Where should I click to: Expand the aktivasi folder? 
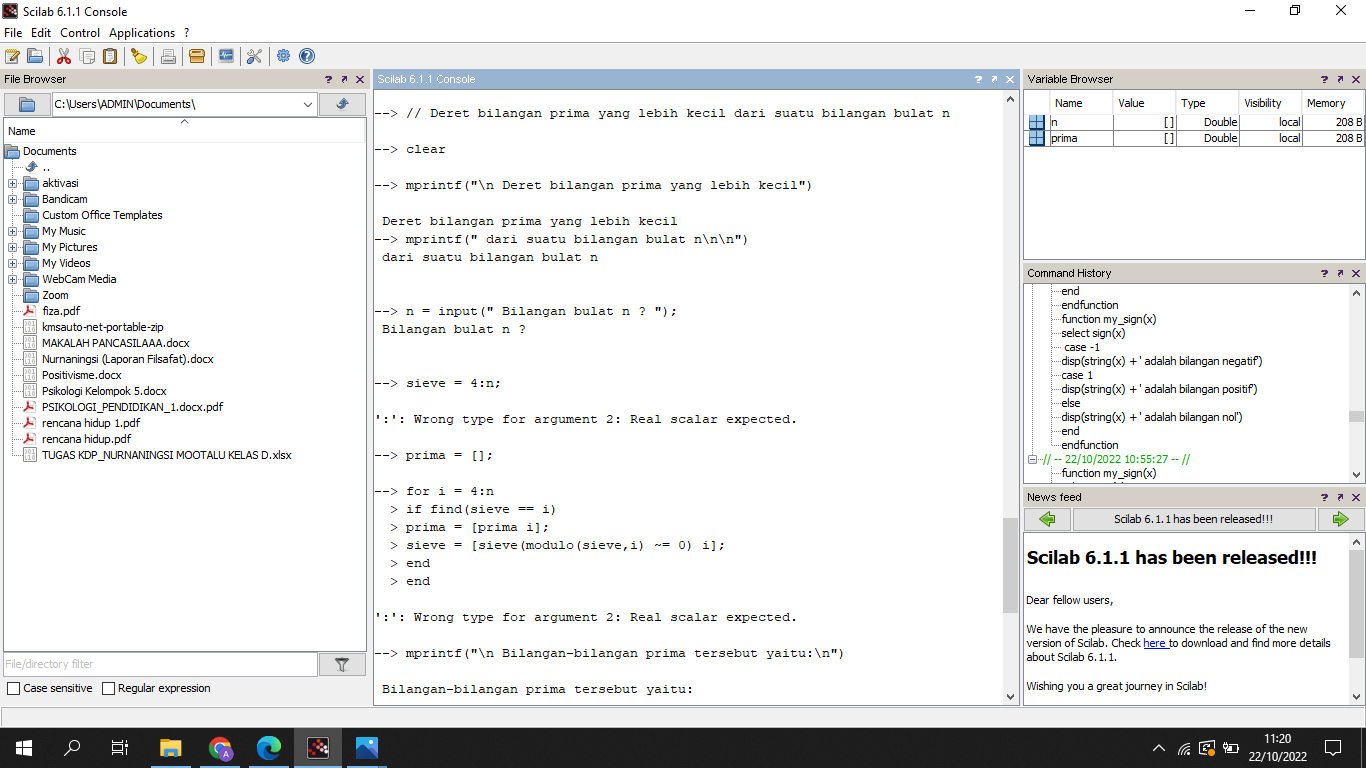click(x=12, y=183)
